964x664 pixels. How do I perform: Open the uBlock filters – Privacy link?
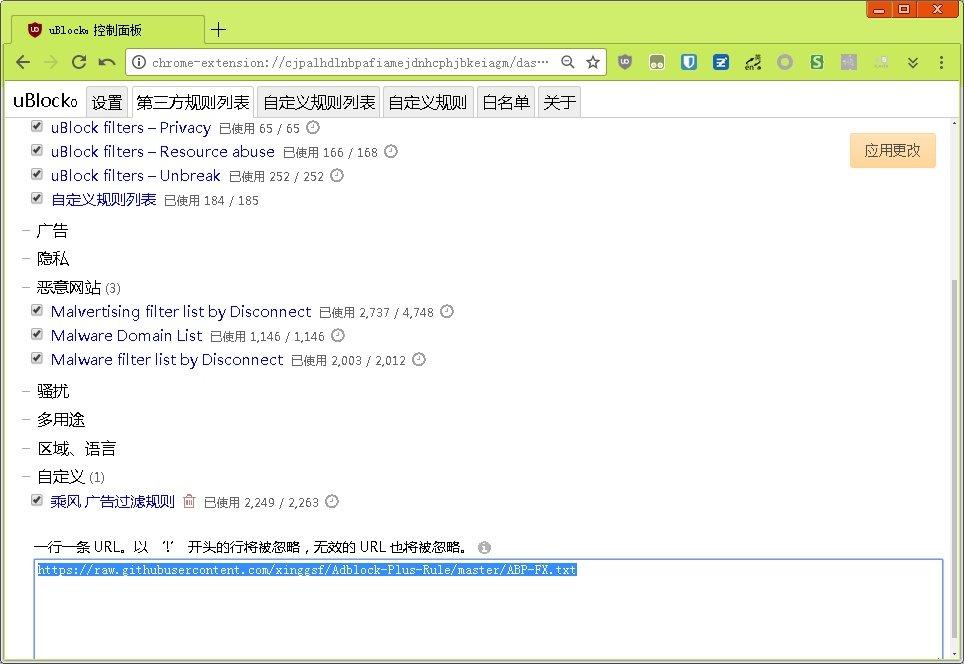[x=131, y=127]
